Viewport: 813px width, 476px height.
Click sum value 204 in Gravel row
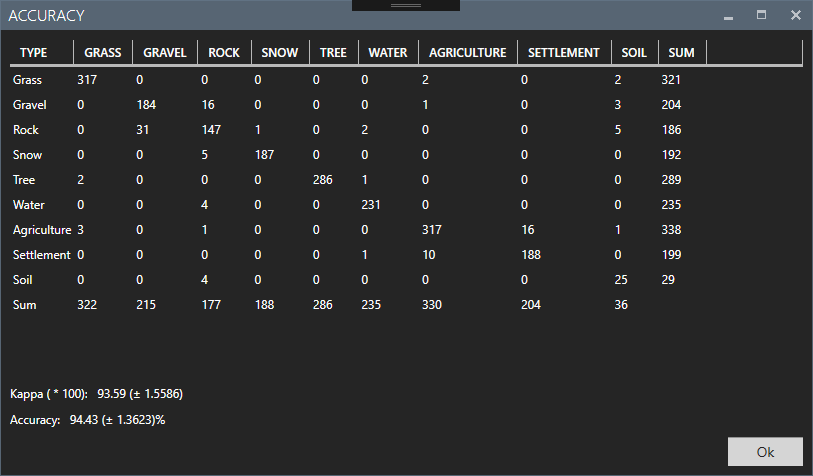click(671, 105)
